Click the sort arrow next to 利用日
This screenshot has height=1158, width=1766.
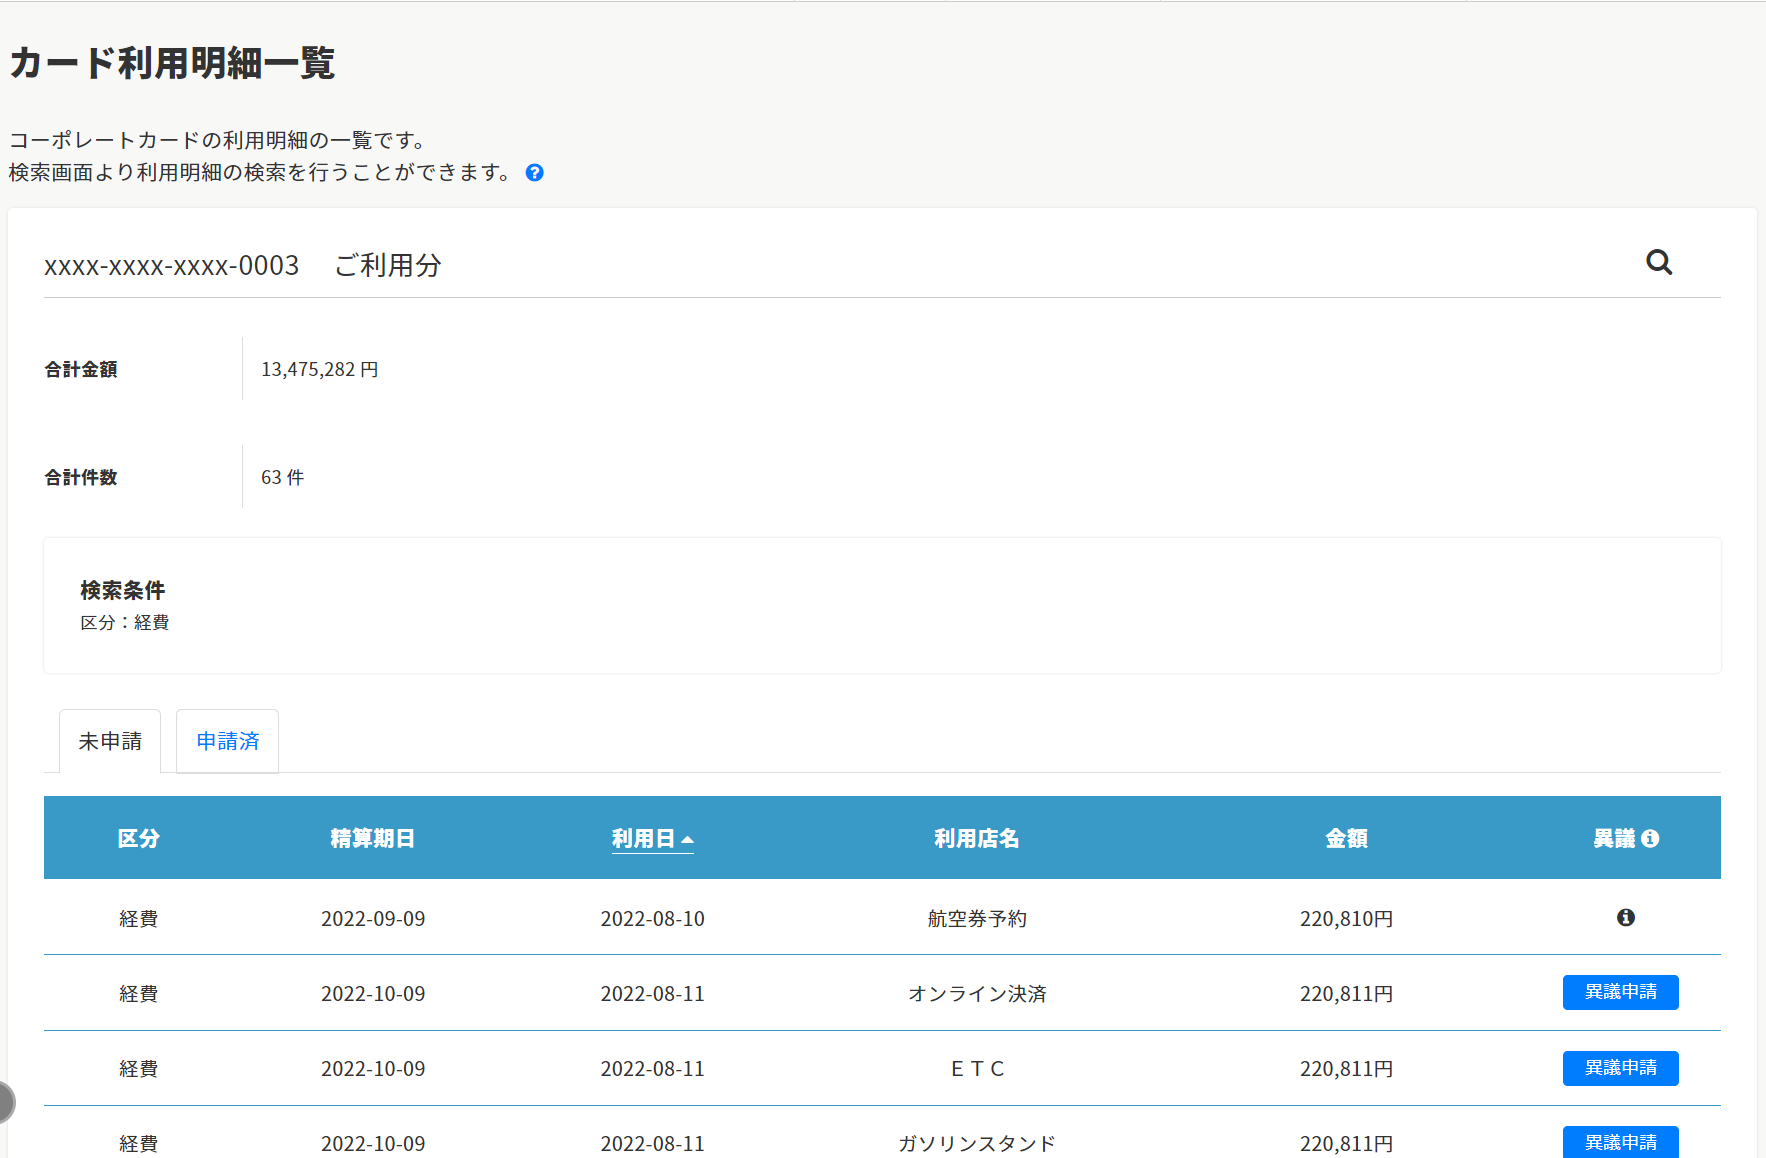coord(687,840)
